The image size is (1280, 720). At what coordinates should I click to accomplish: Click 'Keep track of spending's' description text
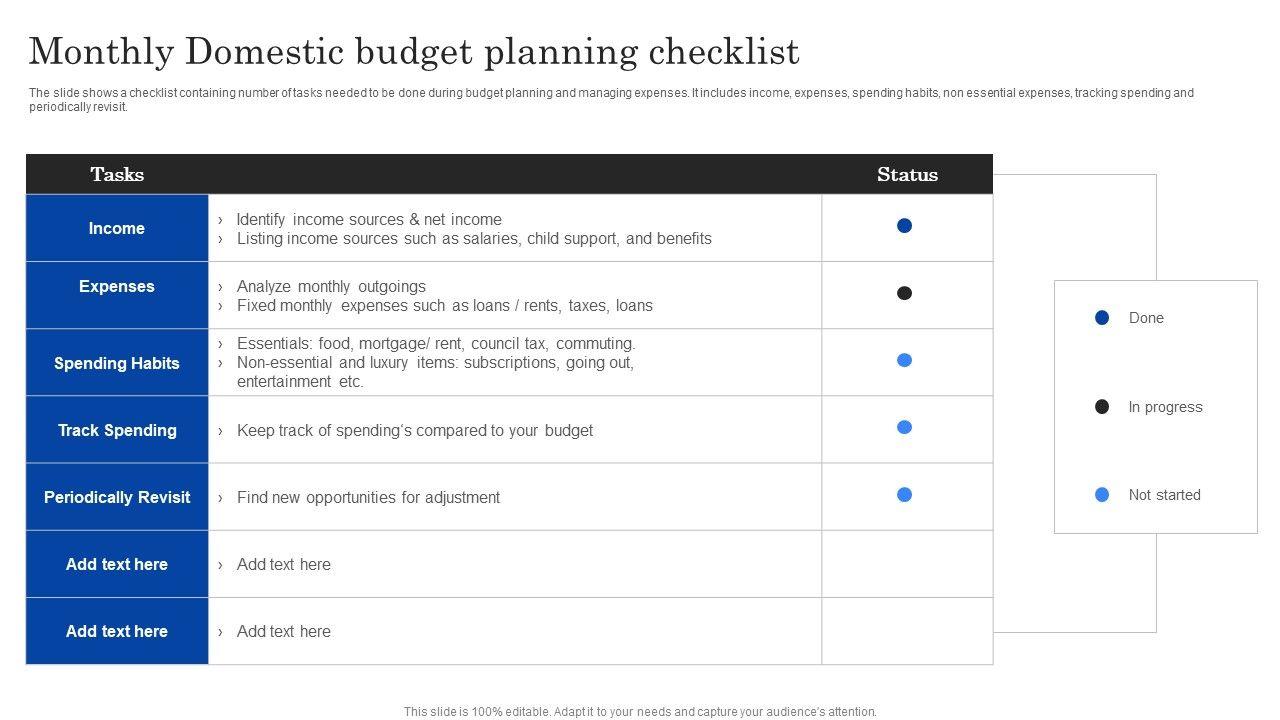(x=414, y=430)
